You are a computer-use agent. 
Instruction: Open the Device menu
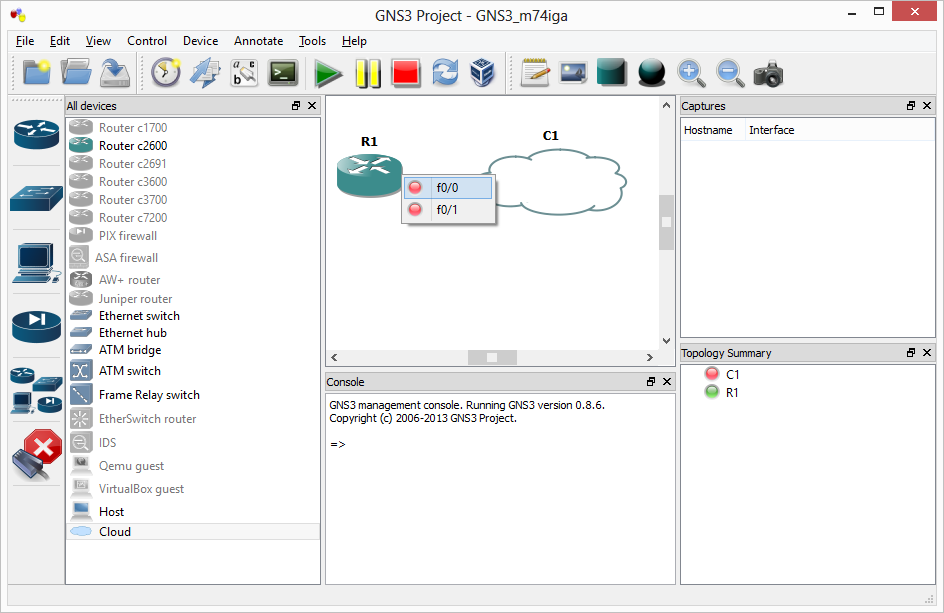[x=200, y=41]
